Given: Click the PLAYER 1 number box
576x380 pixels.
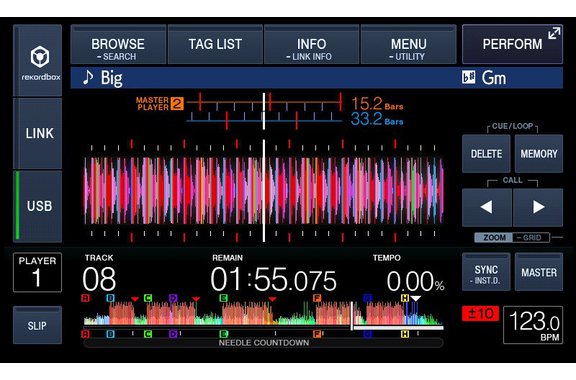Looking at the screenshot, I should click(37, 272).
